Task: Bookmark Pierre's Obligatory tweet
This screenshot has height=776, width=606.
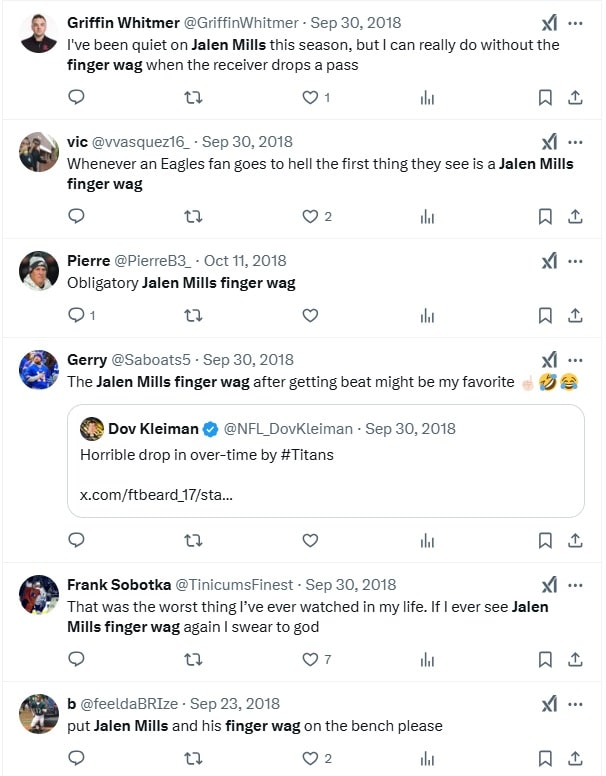Action: [545, 315]
